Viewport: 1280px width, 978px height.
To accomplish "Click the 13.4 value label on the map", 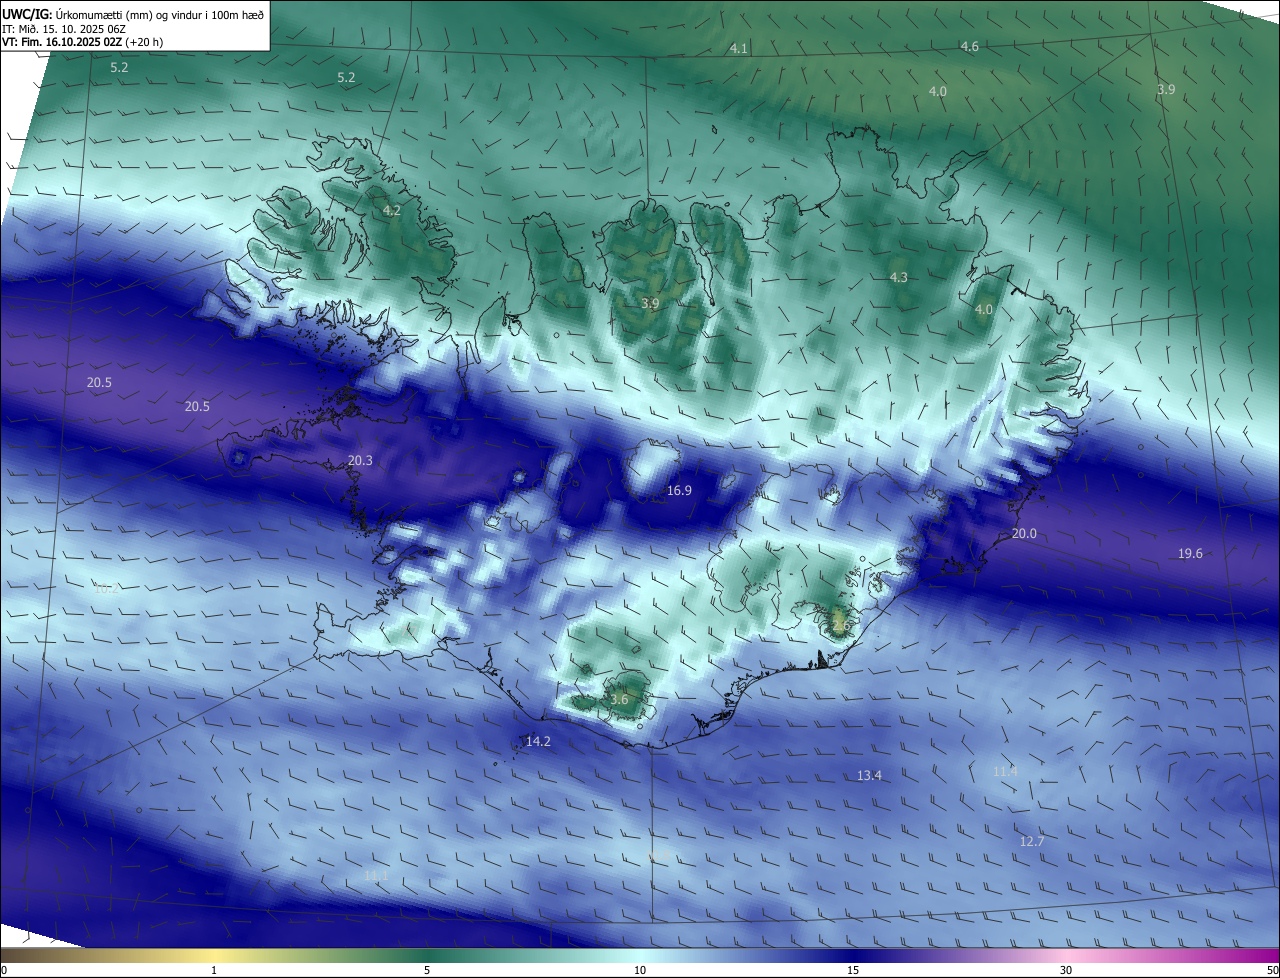I will point(869,776).
